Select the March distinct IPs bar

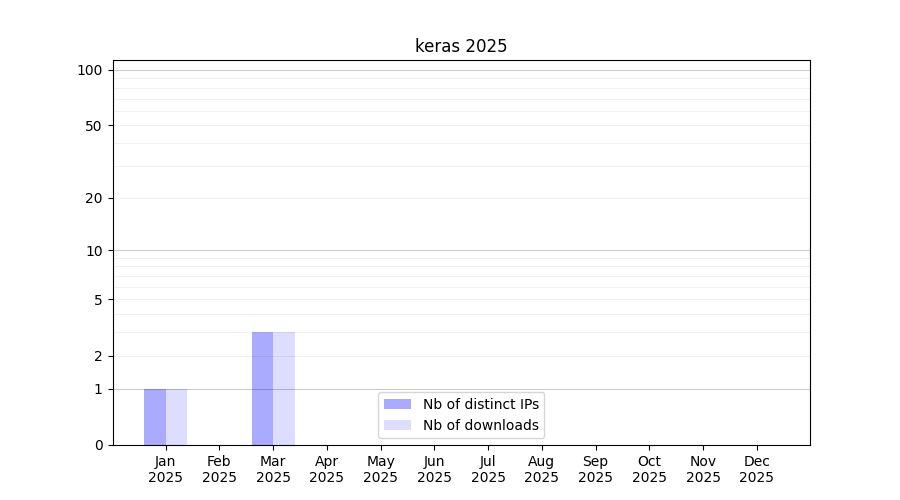[x=262, y=388]
